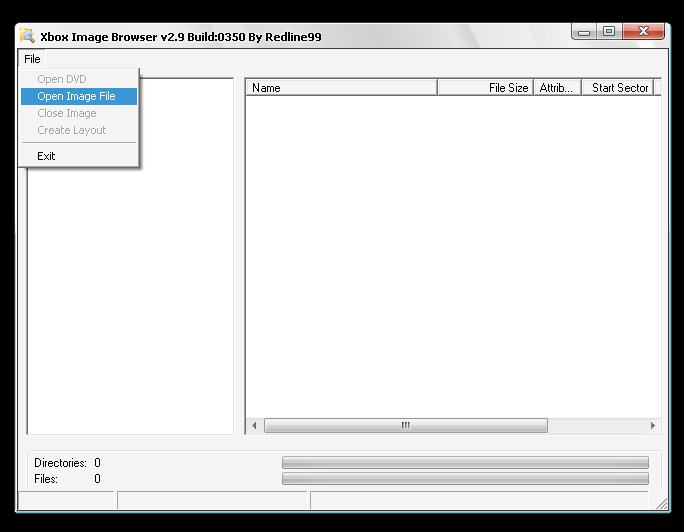Sort by the File Size column header

click(486, 88)
